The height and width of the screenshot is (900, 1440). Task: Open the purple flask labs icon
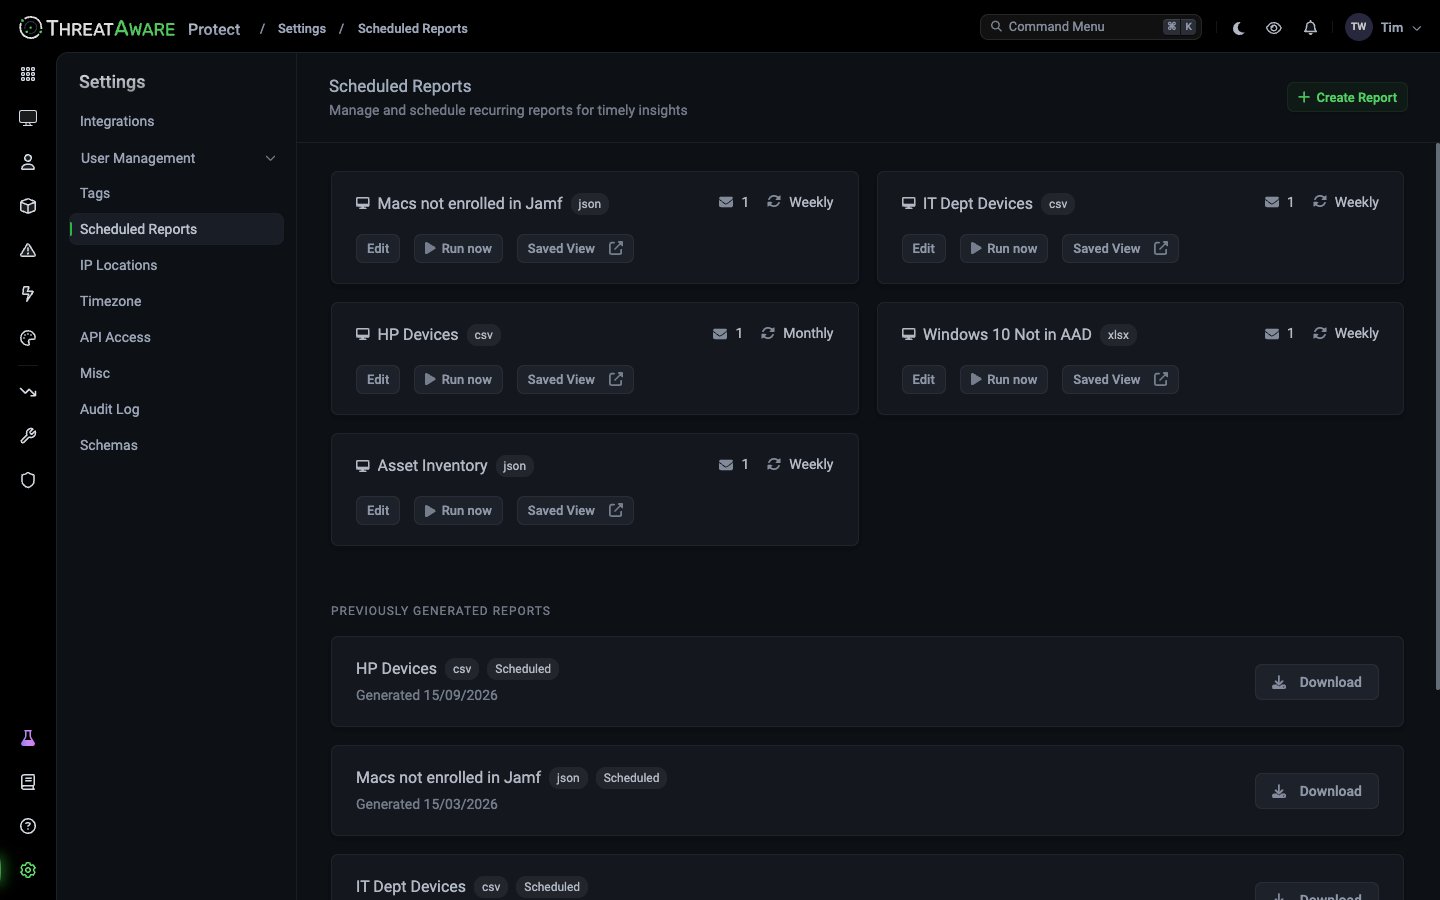tap(28, 738)
